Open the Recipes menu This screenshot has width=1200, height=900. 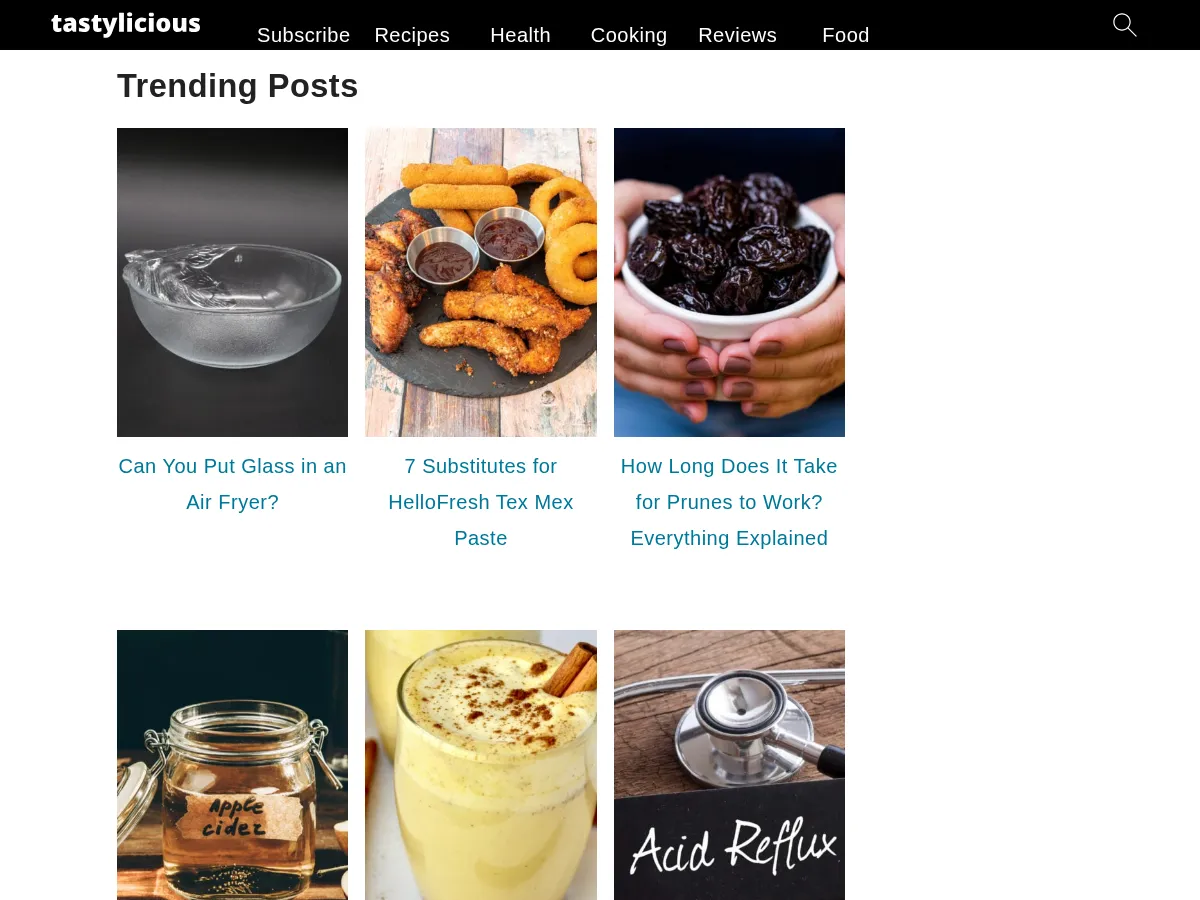[x=412, y=35]
